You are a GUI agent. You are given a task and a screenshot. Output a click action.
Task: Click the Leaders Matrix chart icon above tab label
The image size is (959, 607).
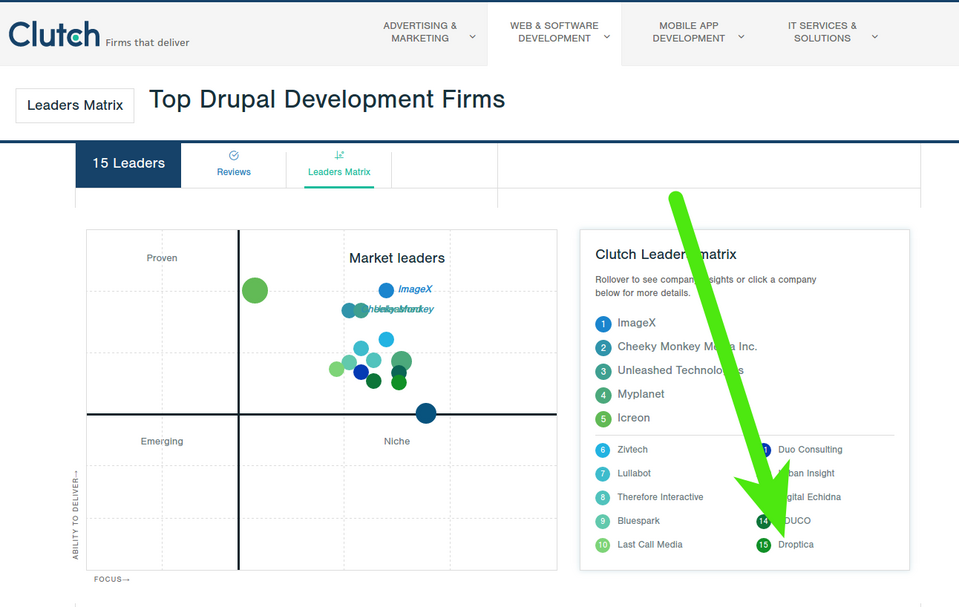pos(339,155)
